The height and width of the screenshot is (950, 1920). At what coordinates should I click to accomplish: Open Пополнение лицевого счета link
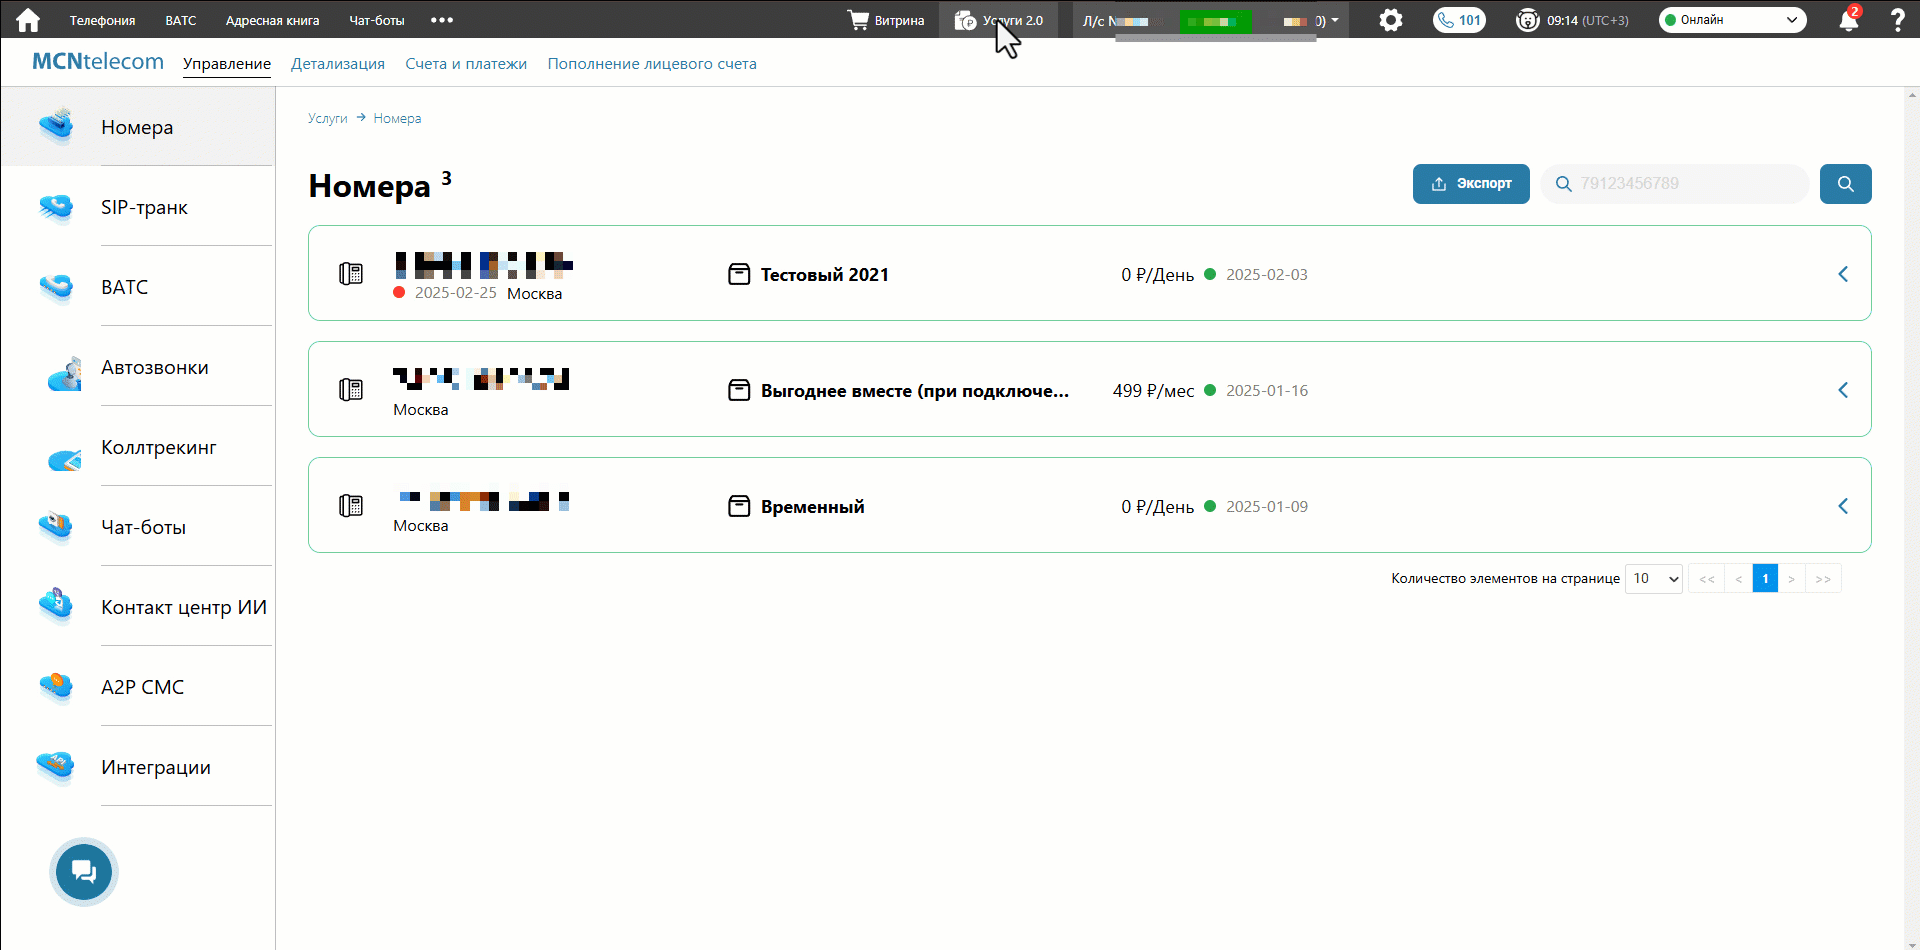pyautogui.click(x=652, y=64)
